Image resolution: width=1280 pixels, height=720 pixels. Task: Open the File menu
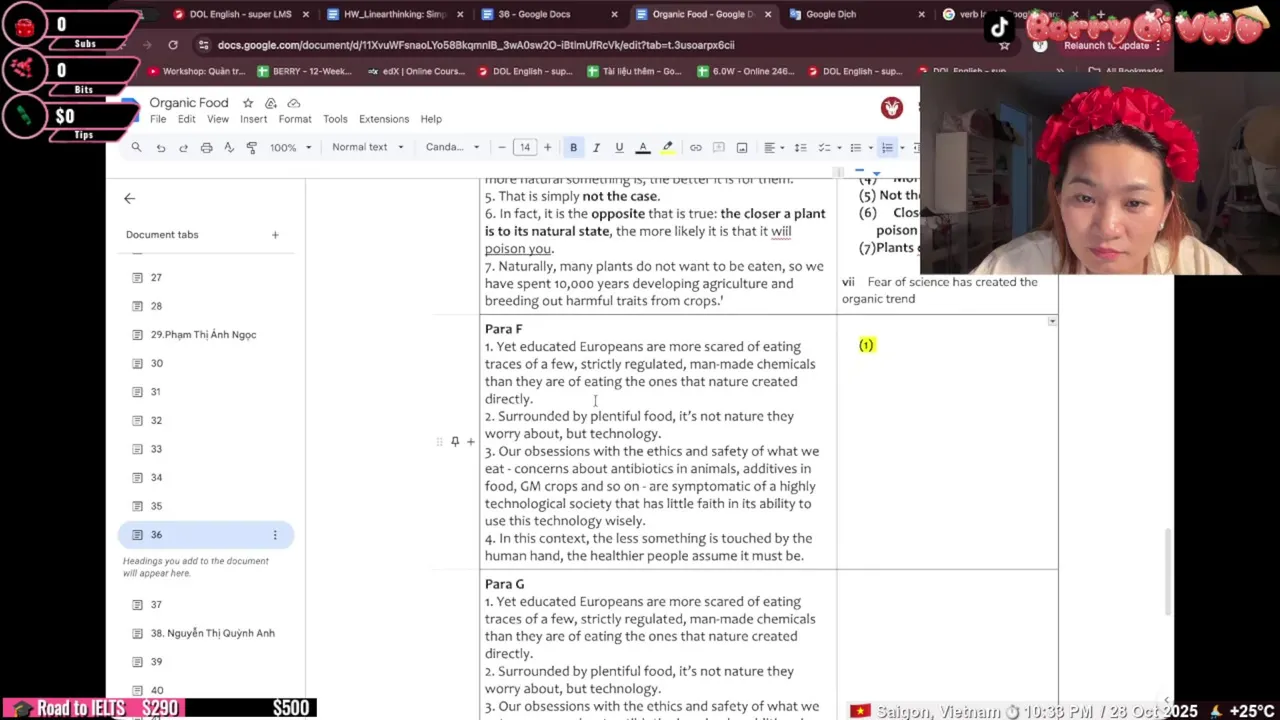point(158,119)
